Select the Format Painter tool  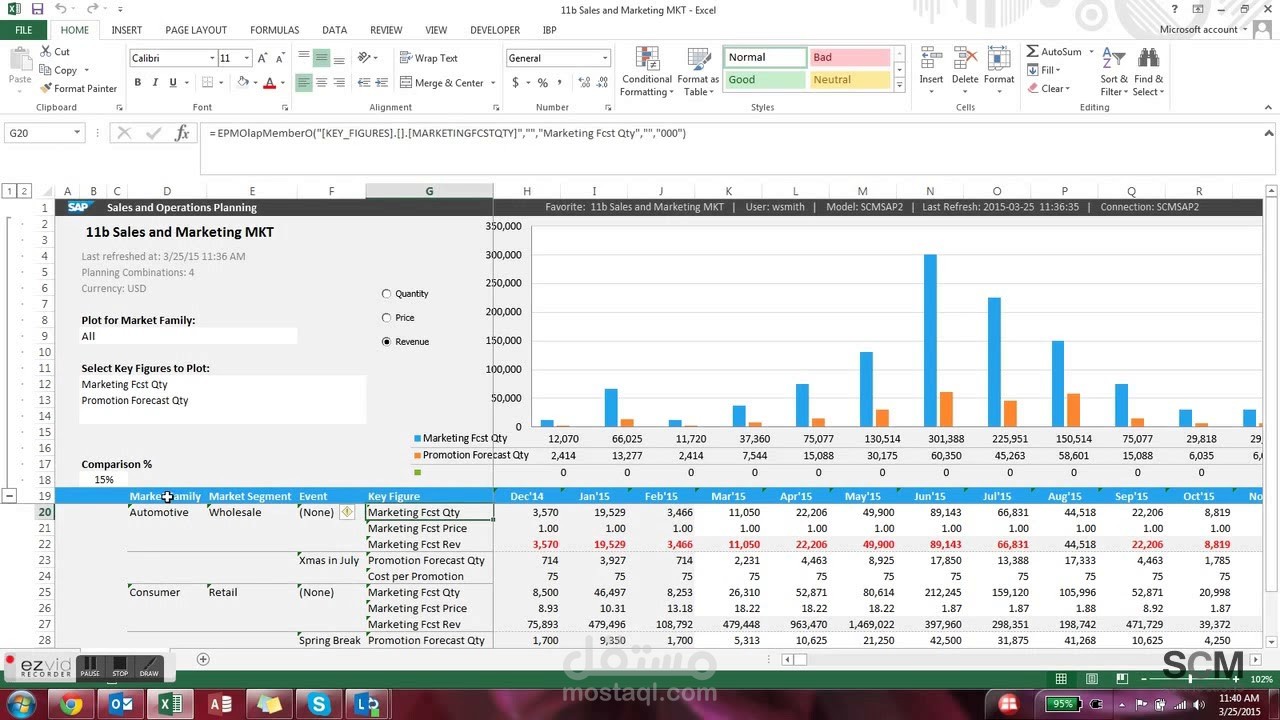(x=78, y=88)
